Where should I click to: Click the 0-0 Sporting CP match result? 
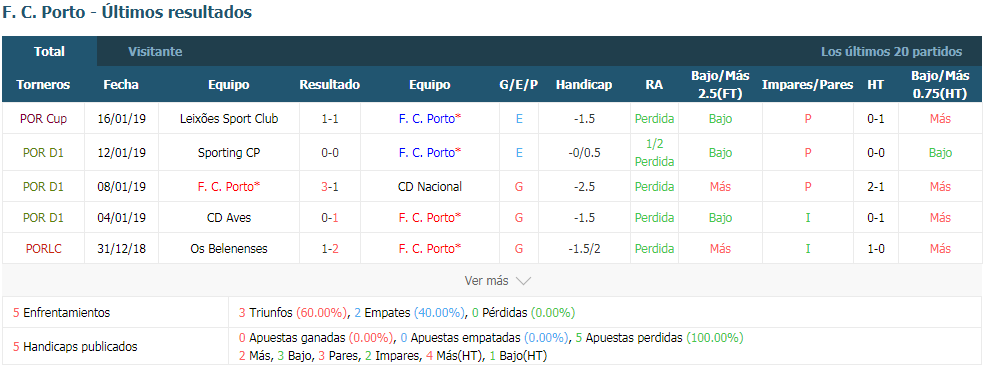click(330, 152)
